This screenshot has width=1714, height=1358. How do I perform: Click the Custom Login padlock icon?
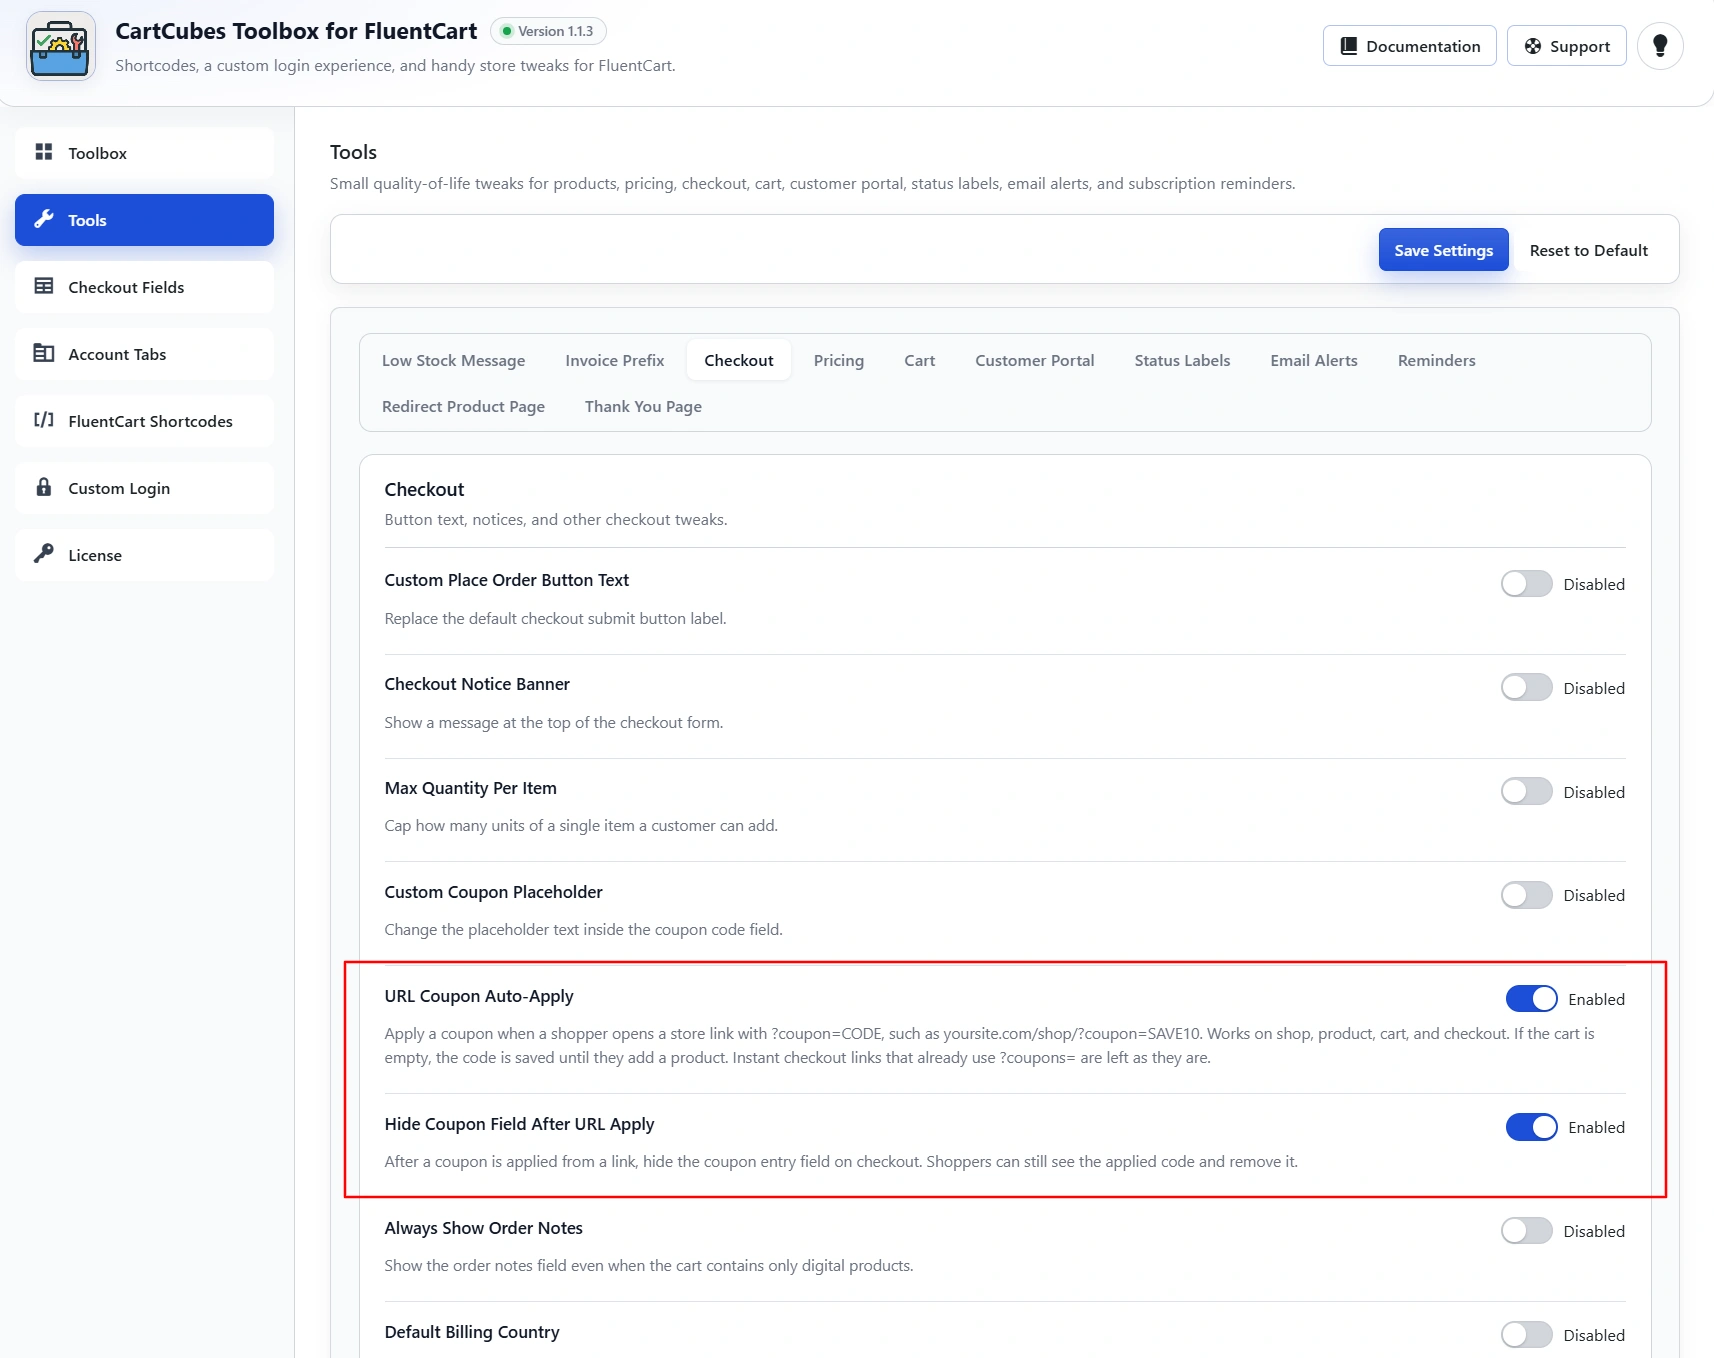pos(44,487)
